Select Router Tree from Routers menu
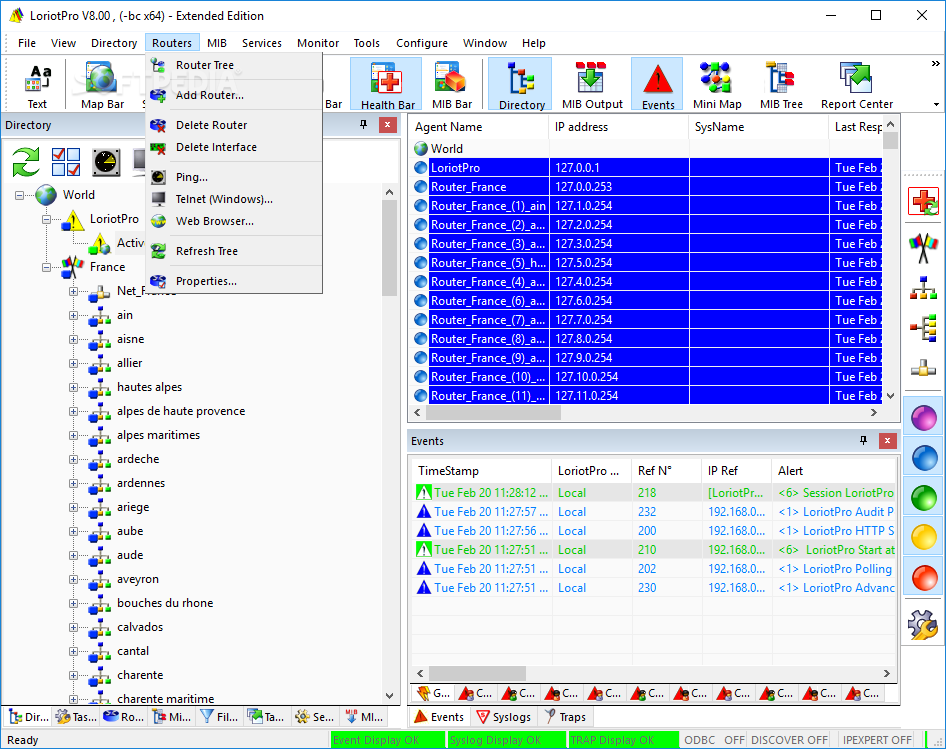The height and width of the screenshot is (749, 946). [234, 65]
